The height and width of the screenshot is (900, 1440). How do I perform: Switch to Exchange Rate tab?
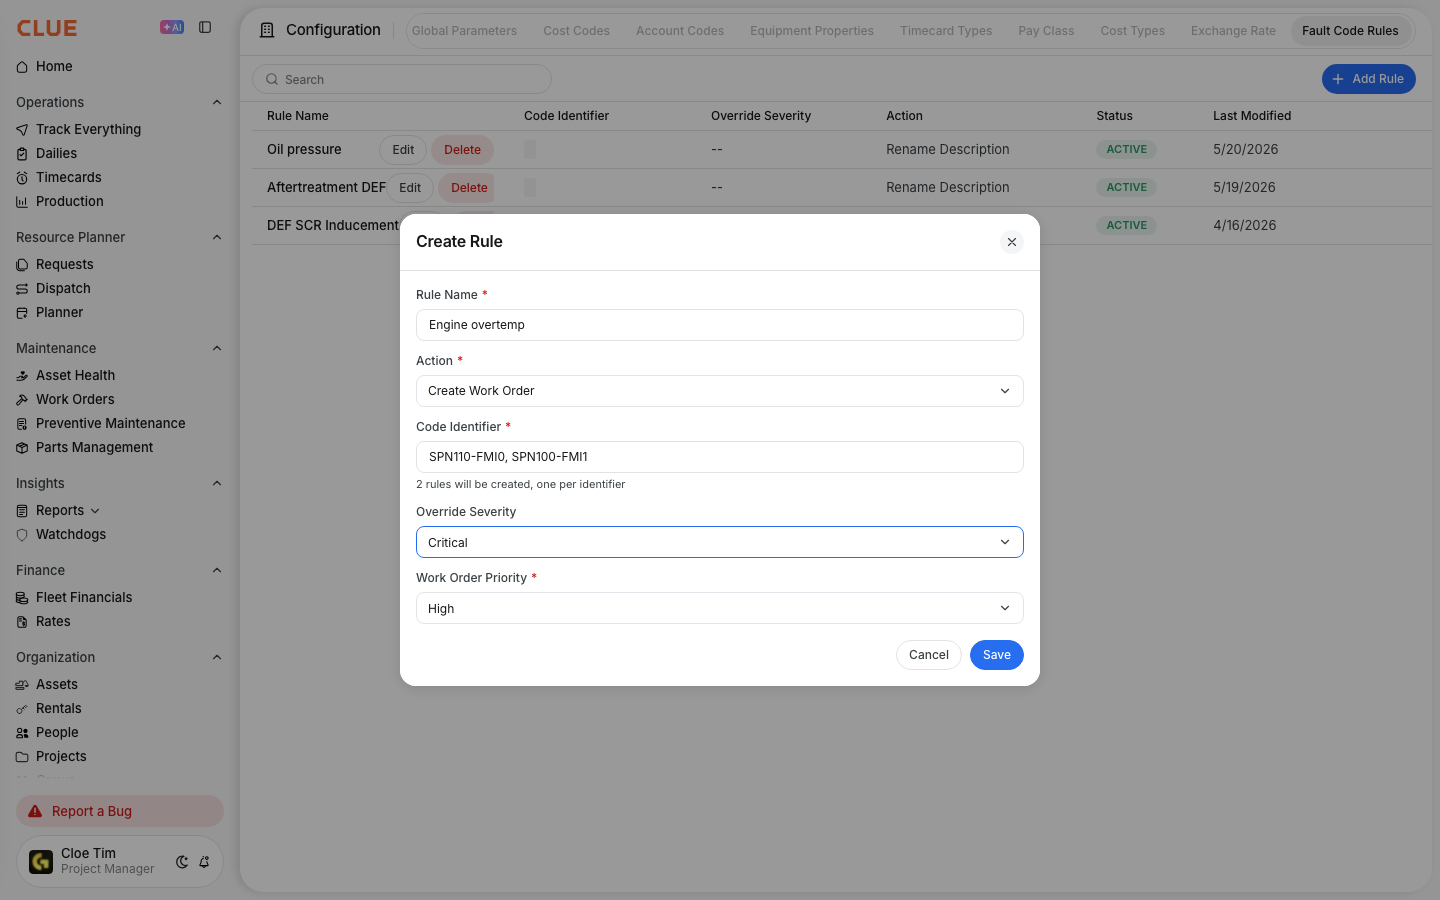point(1233,31)
